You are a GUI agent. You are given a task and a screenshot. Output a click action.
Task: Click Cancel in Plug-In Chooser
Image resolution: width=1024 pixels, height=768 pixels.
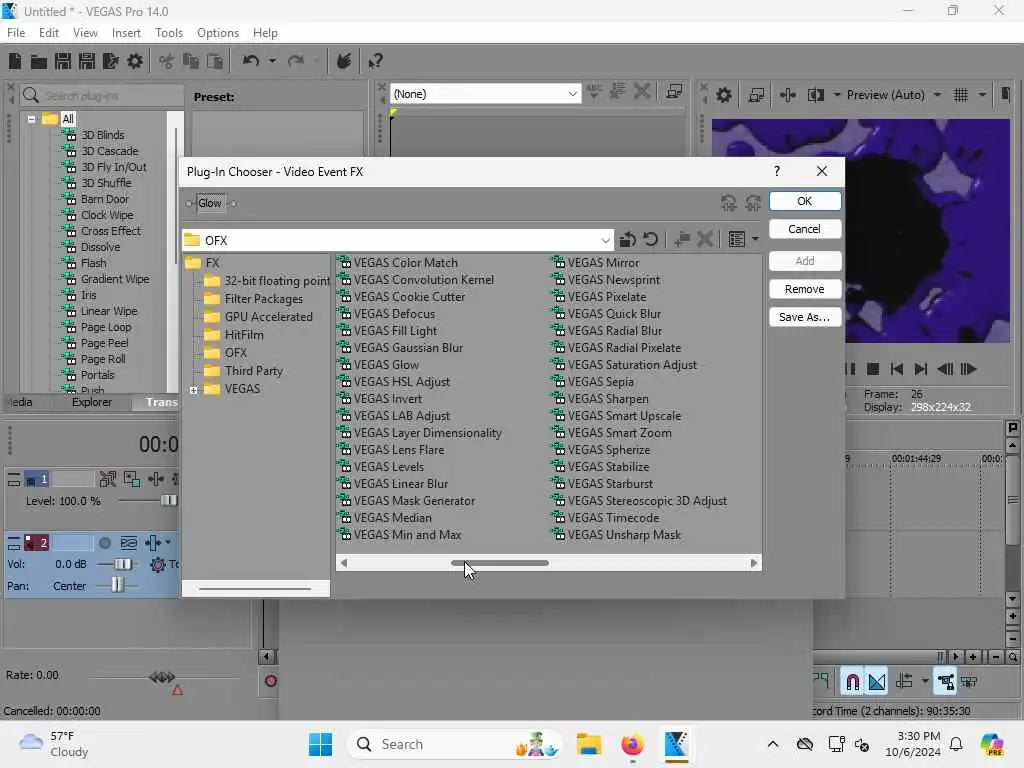click(x=805, y=229)
